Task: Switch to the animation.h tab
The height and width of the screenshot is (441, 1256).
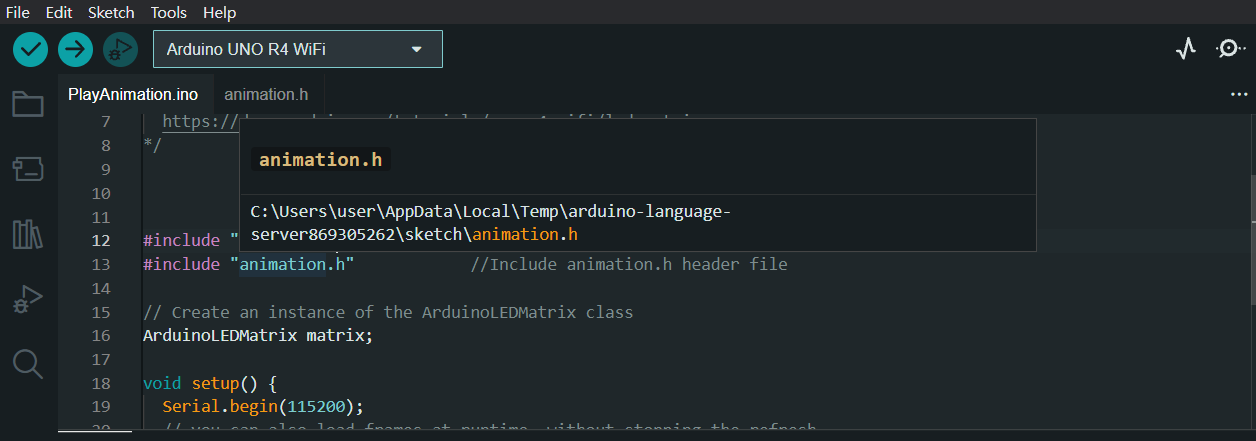Action: [x=266, y=94]
